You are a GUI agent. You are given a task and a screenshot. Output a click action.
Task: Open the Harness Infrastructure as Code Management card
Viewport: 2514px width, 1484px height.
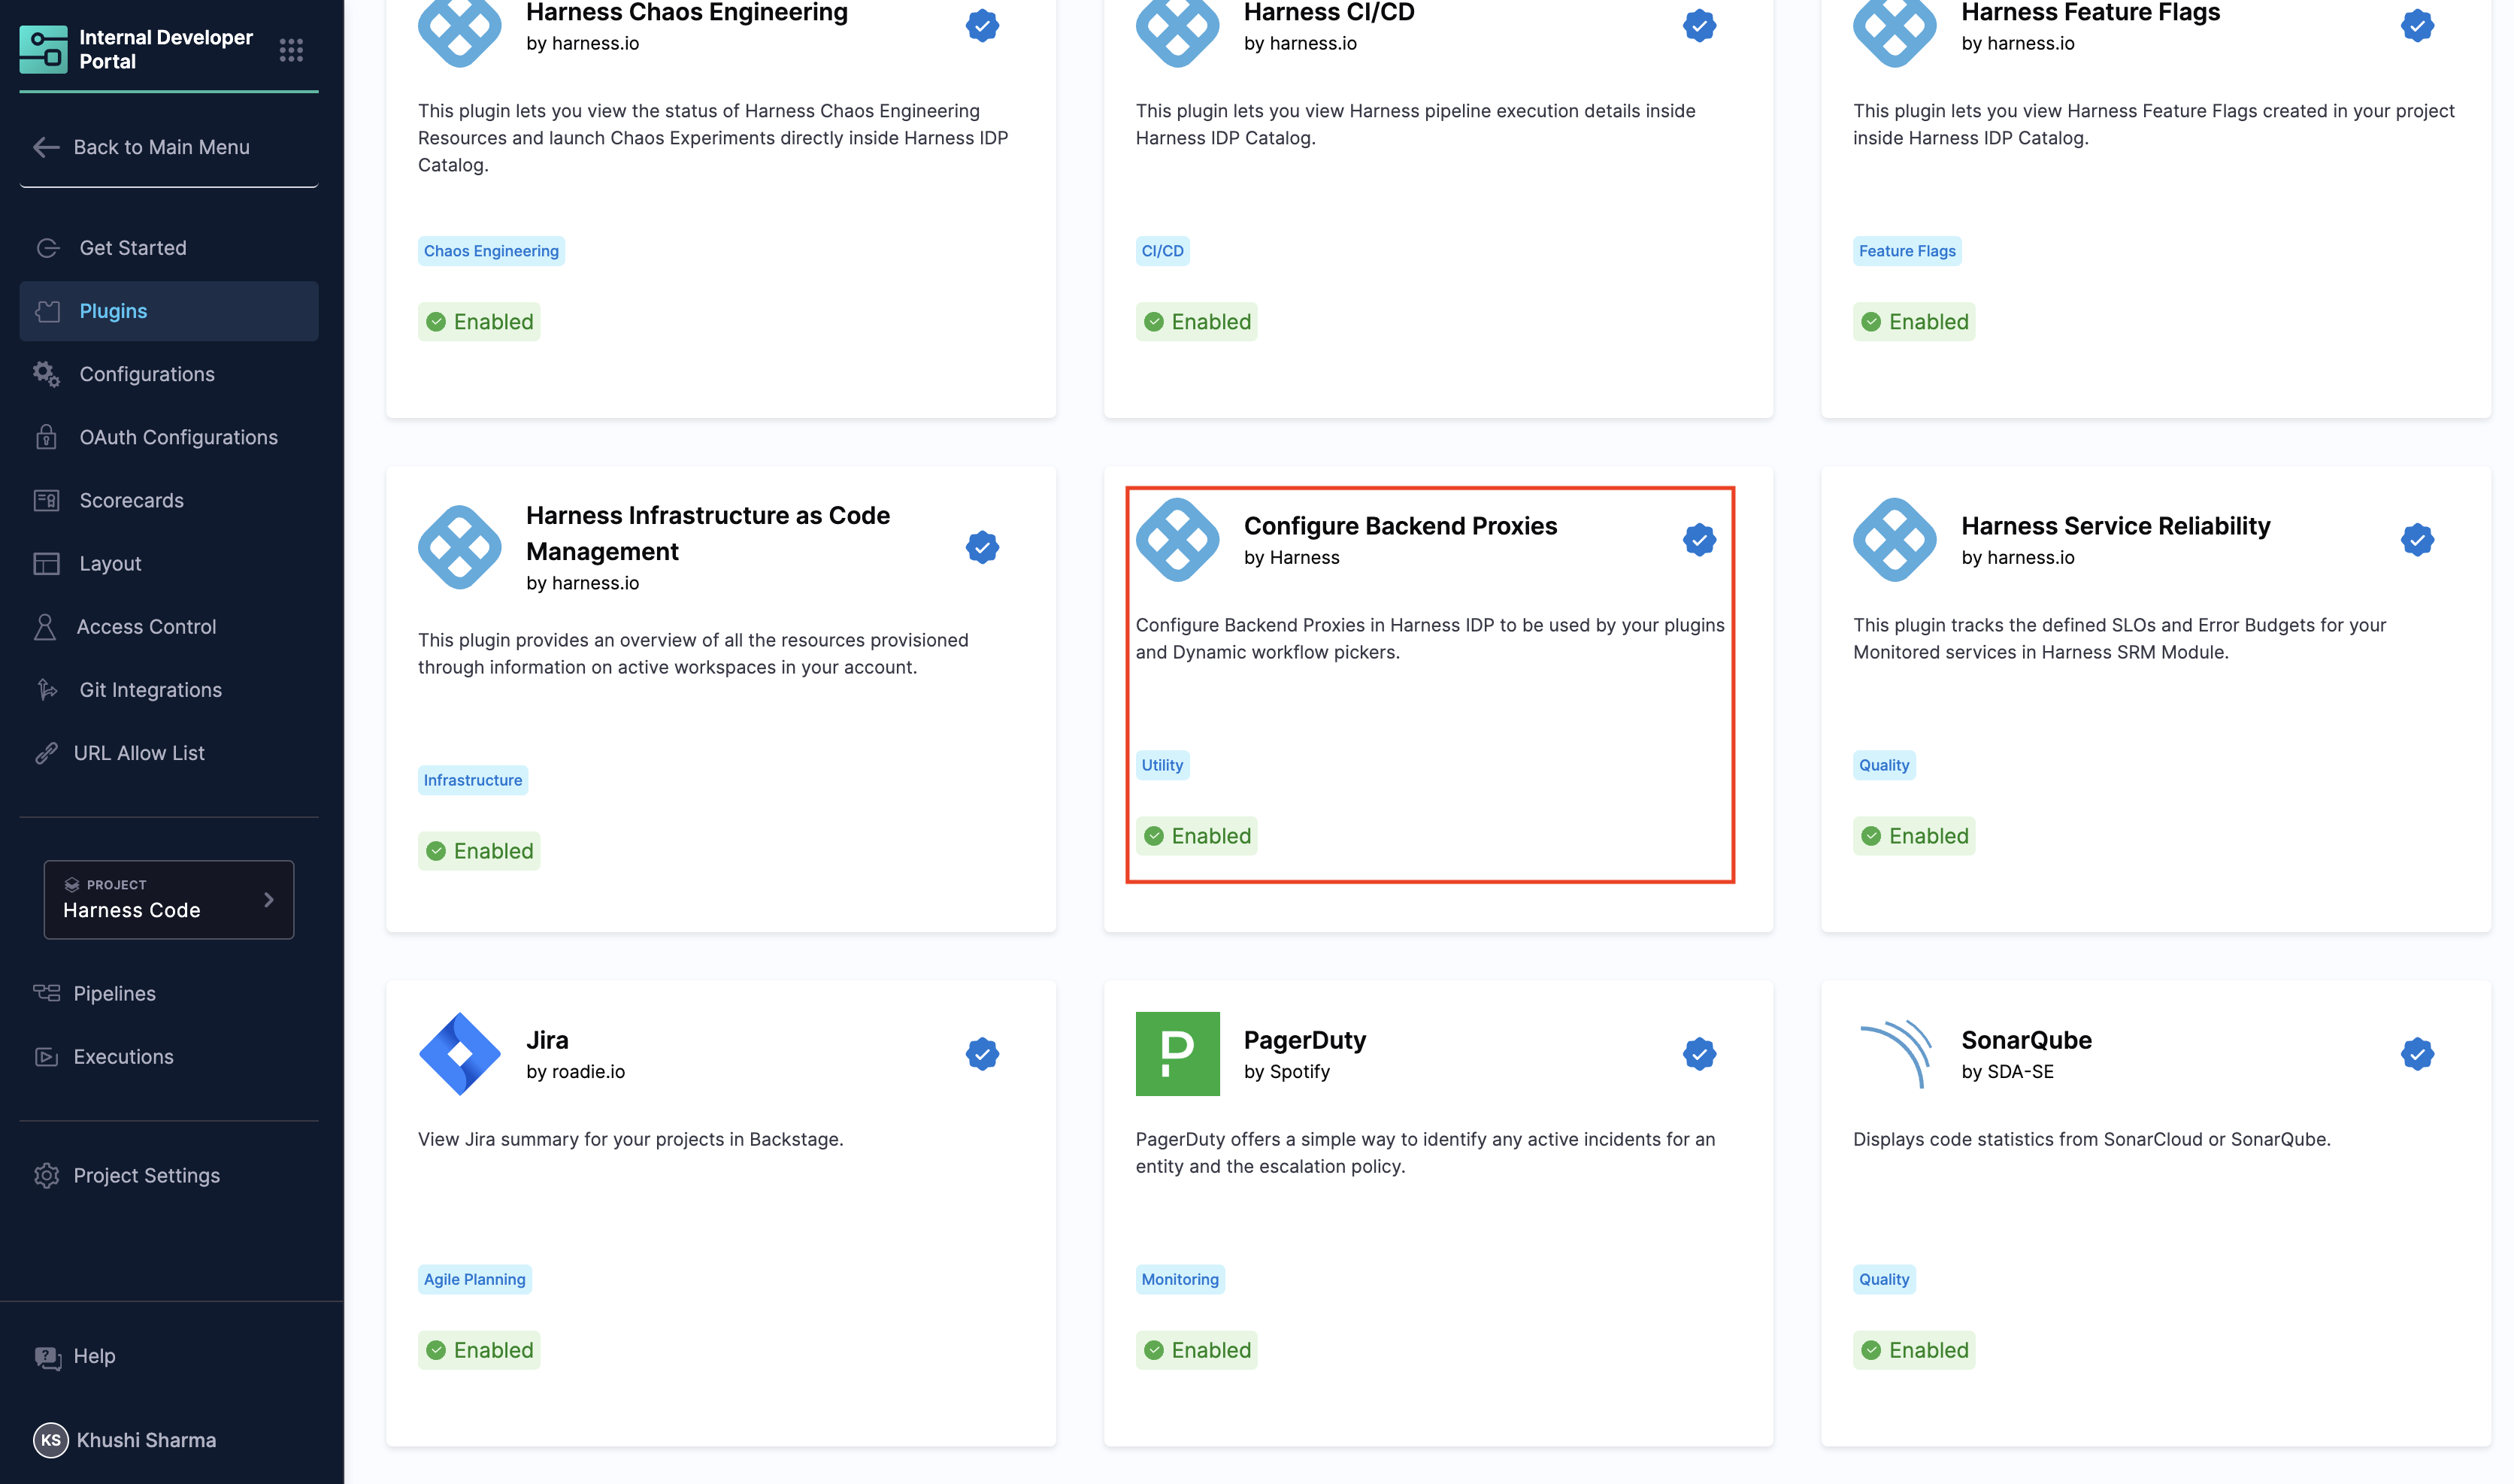pos(707,533)
